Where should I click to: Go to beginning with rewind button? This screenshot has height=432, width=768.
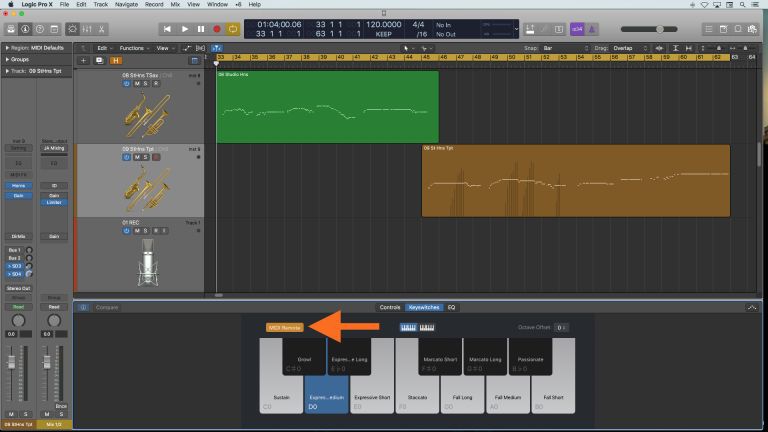(167, 29)
